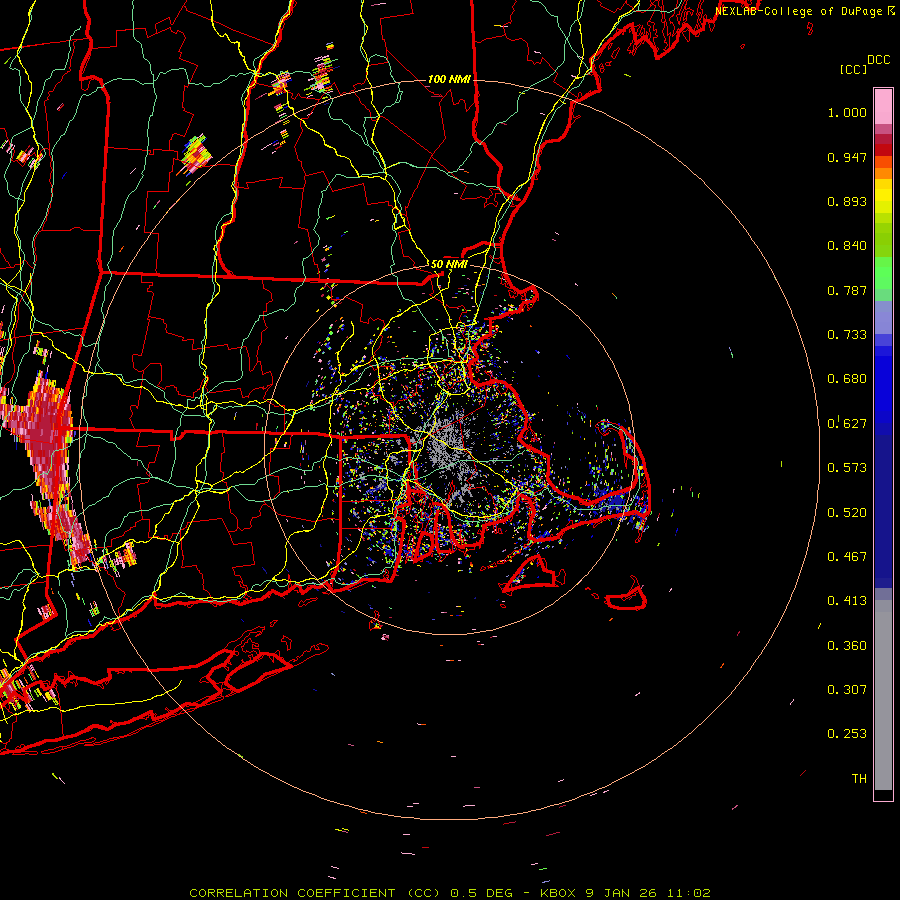The width and height of the screenshot is (900, 900).
Task: Click the 1.000 value on color scale
Action: (x=847, y=112)
